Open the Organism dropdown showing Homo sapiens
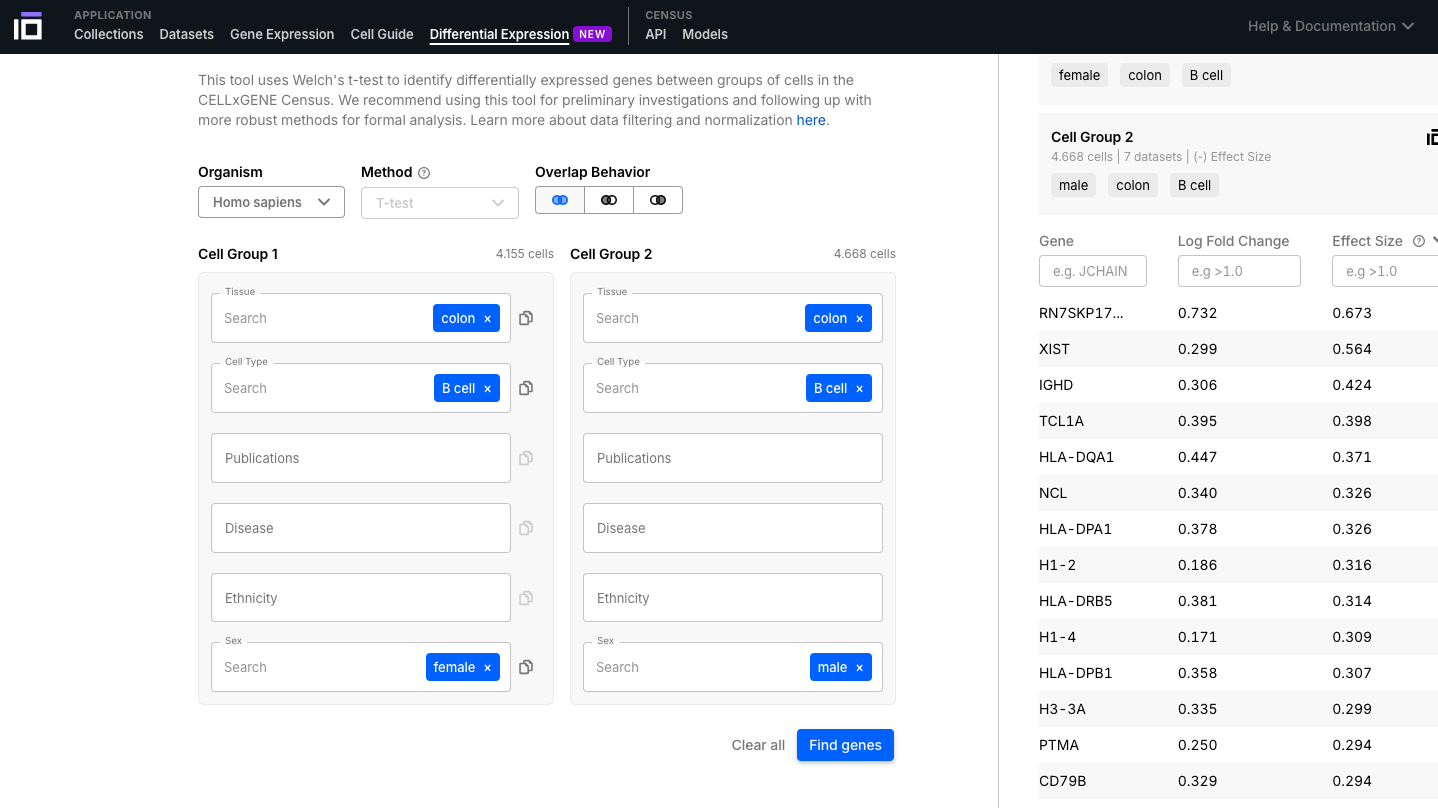The width and height of the screenshot is (1438, 808). tap(271, 202)
